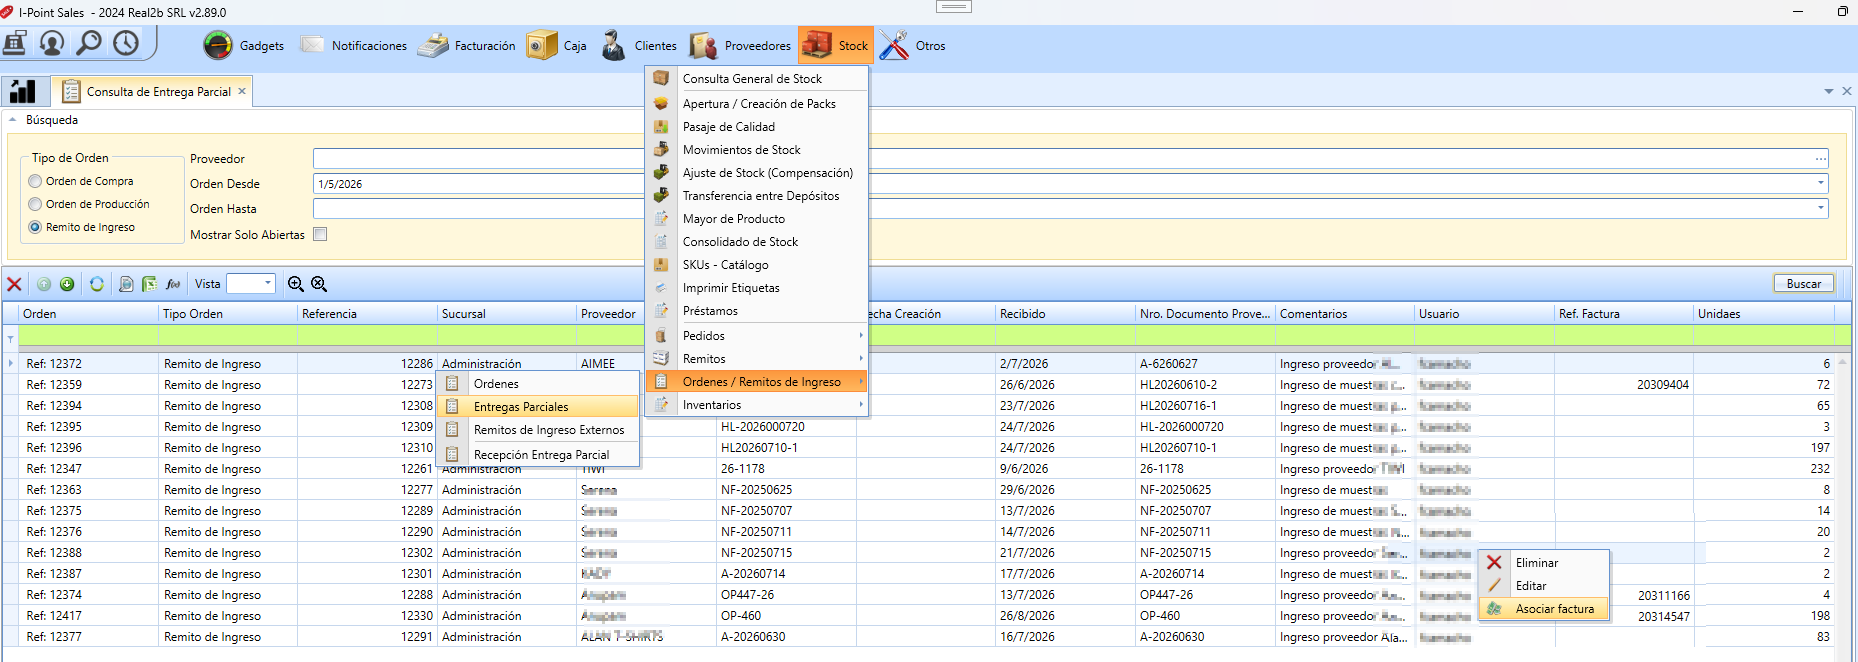This screenshot has width=1858, height=662.
Task: Select Ordenes submenu item
Action: [x=538, y=384]
